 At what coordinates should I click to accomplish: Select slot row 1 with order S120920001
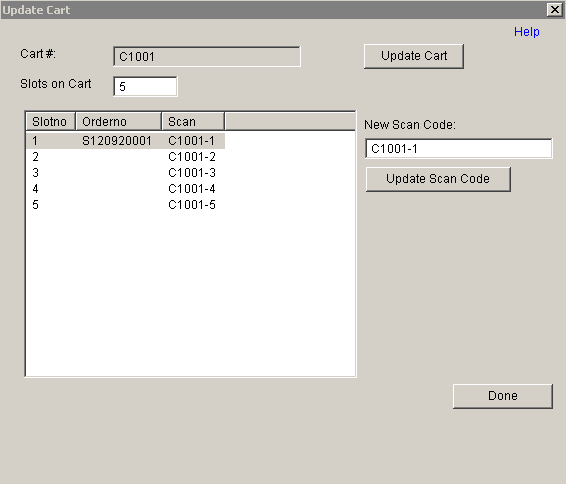pyautogui.click(x=125, y=141)
